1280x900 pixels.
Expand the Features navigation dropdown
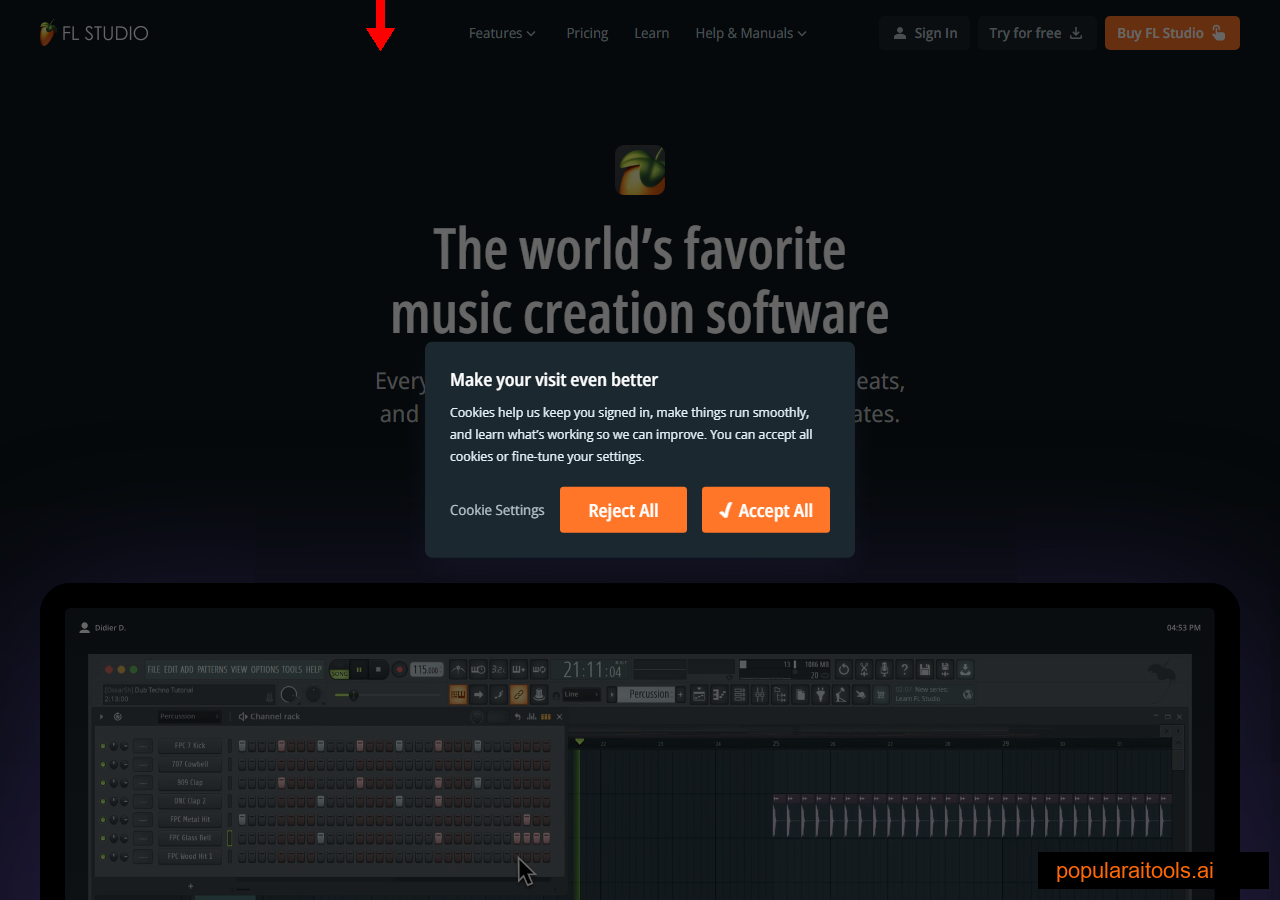pos(503,33)
